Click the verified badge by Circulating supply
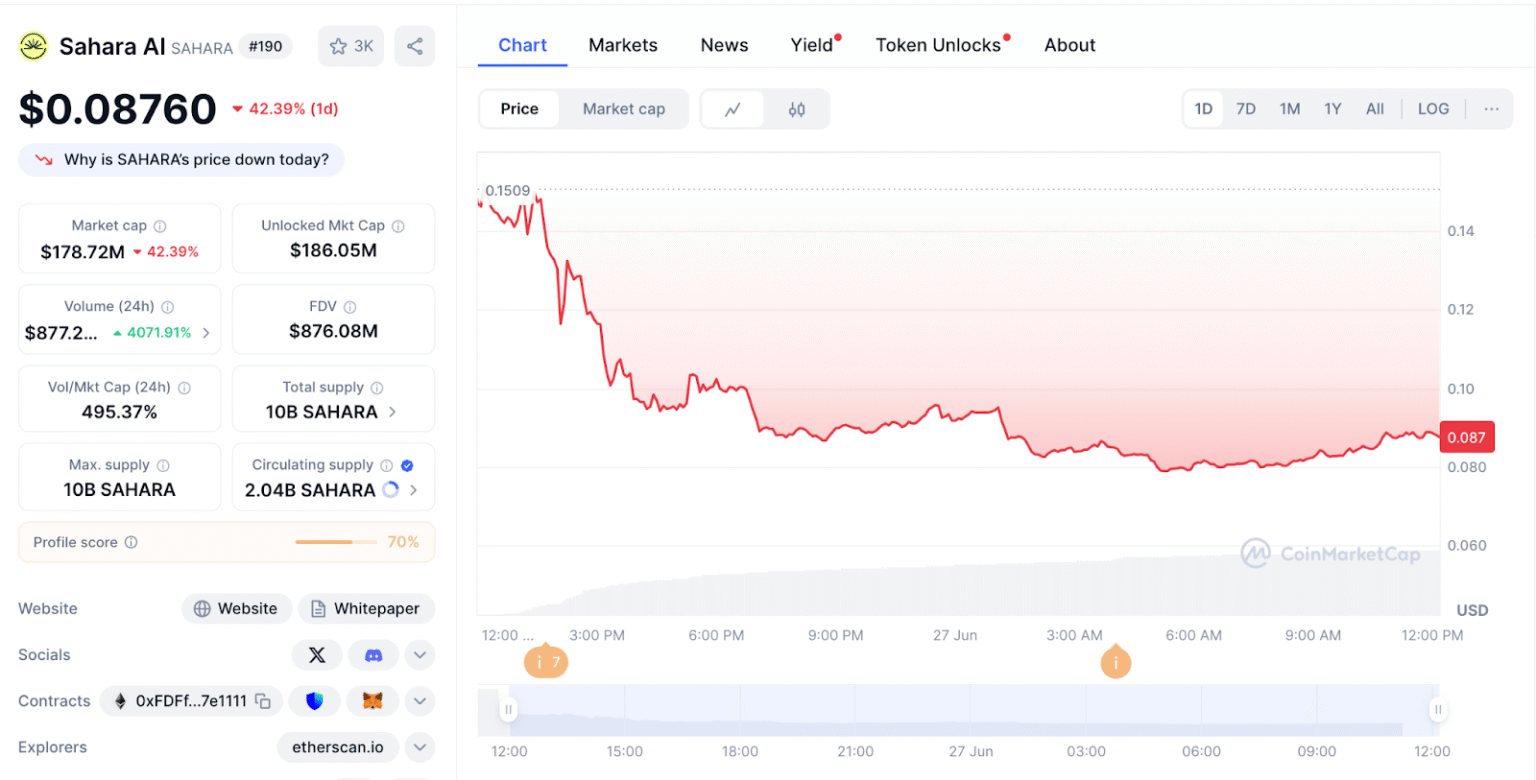Screen dimensions: 1536x780 coord(407,465)
